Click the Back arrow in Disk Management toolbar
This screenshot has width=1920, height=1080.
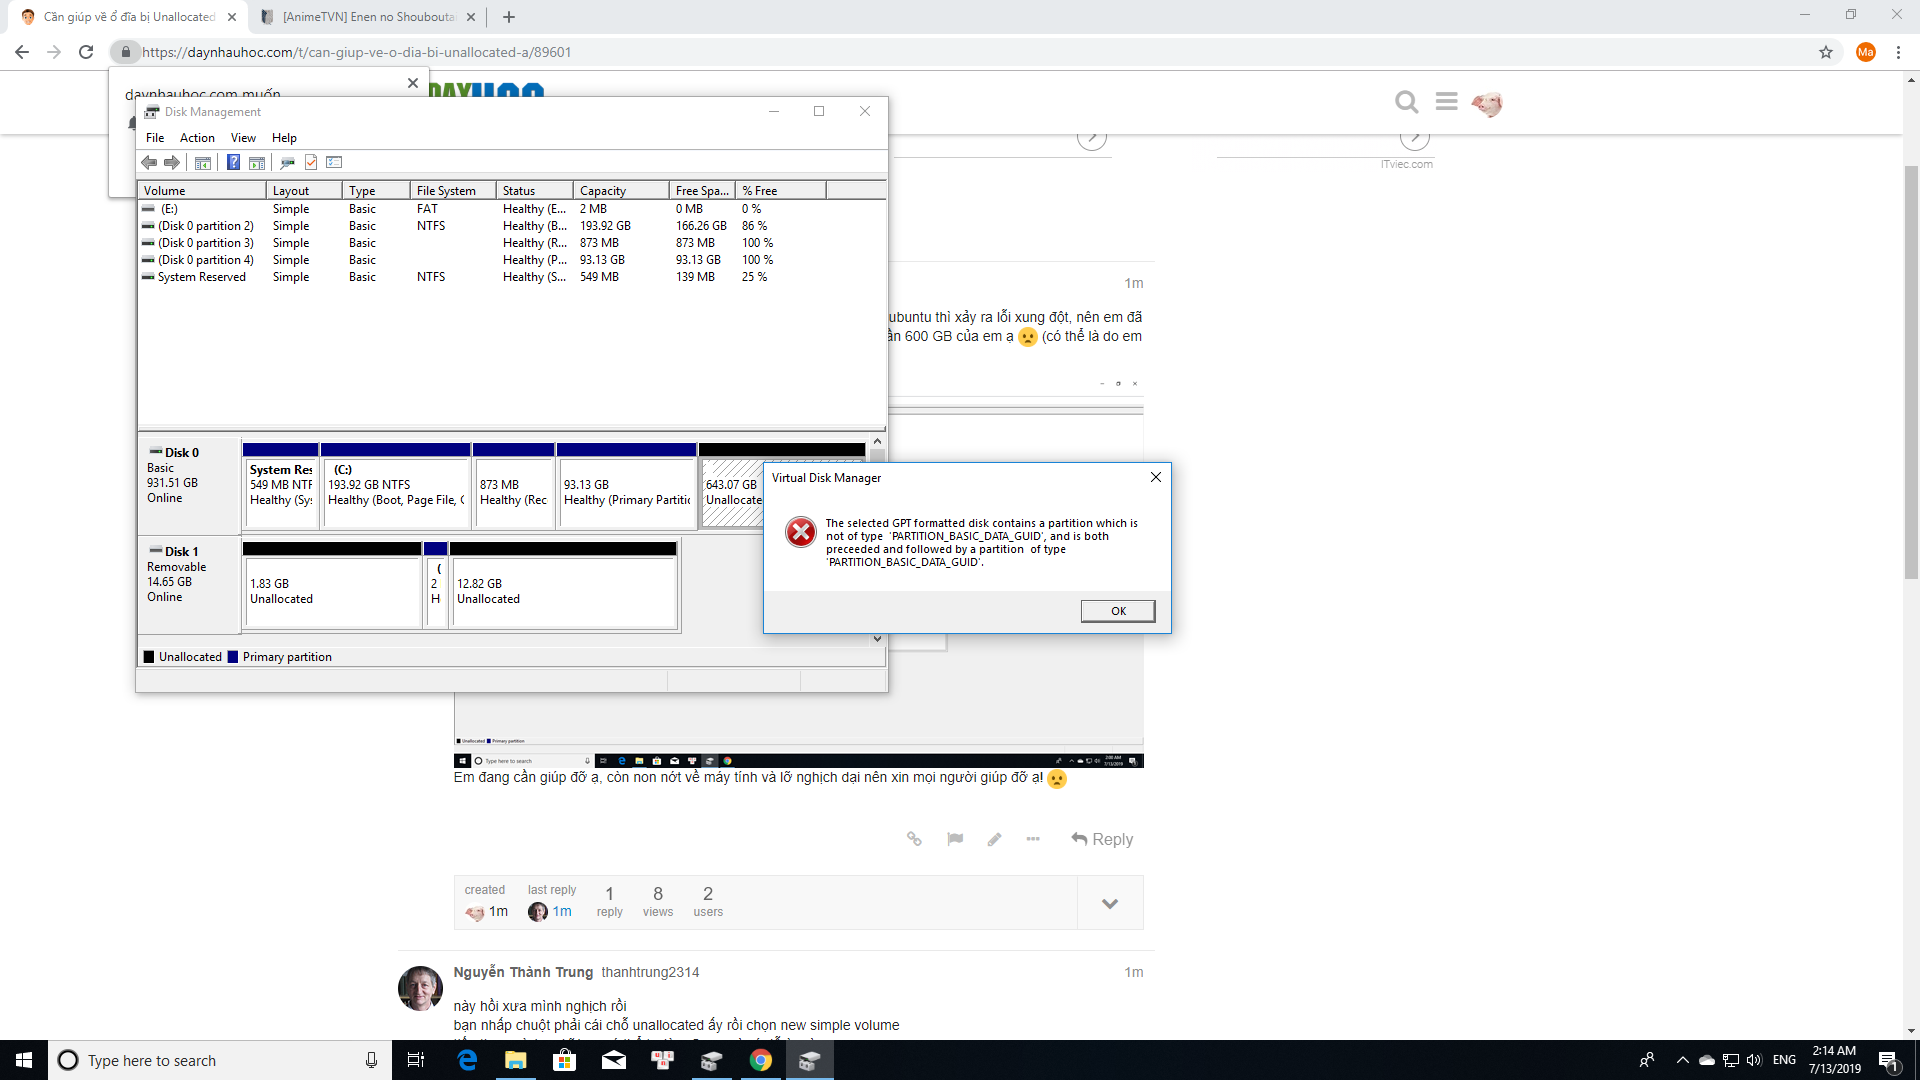point(149,162)
